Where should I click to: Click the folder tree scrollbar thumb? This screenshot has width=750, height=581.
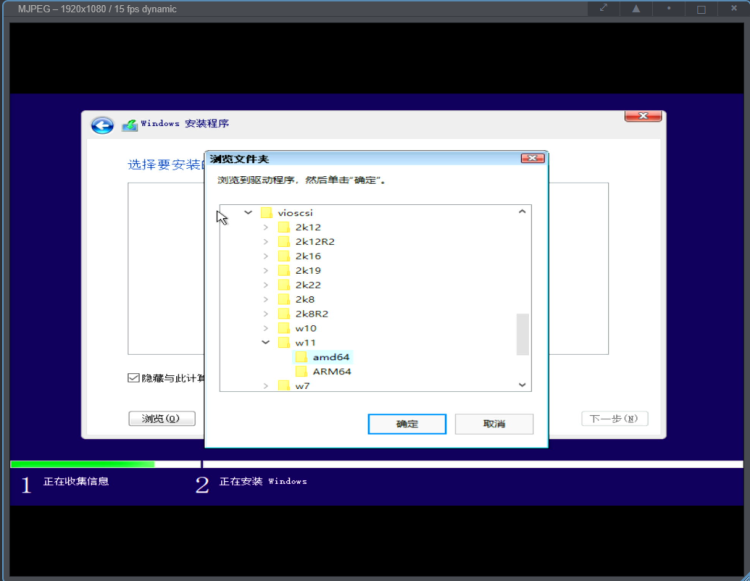522,334
